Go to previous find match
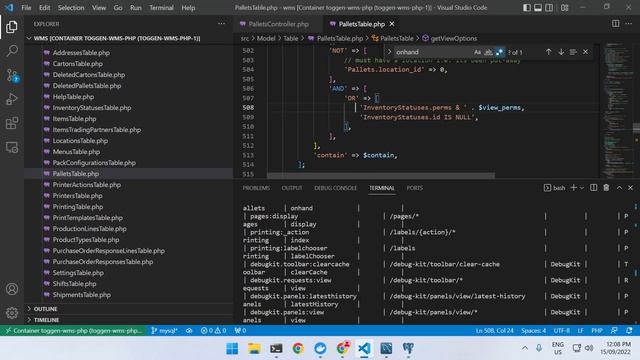The height and width of the screenshot is (360, 640). pos(549,52)
